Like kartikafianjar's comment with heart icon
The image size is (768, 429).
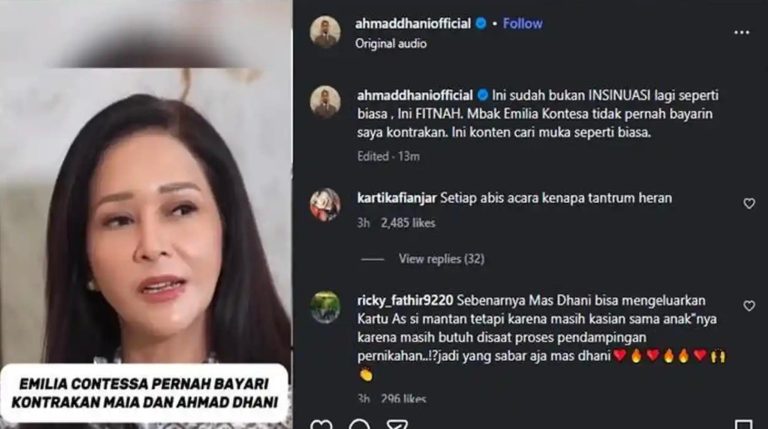(749, 203)
